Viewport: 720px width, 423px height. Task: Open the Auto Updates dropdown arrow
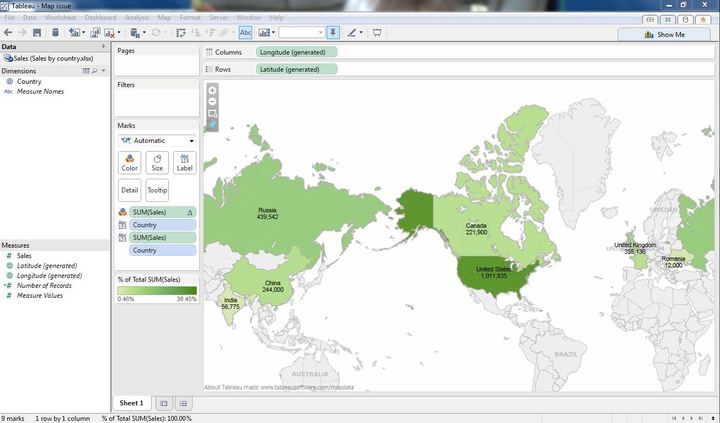pyautogui.click(x=144, y=33)
